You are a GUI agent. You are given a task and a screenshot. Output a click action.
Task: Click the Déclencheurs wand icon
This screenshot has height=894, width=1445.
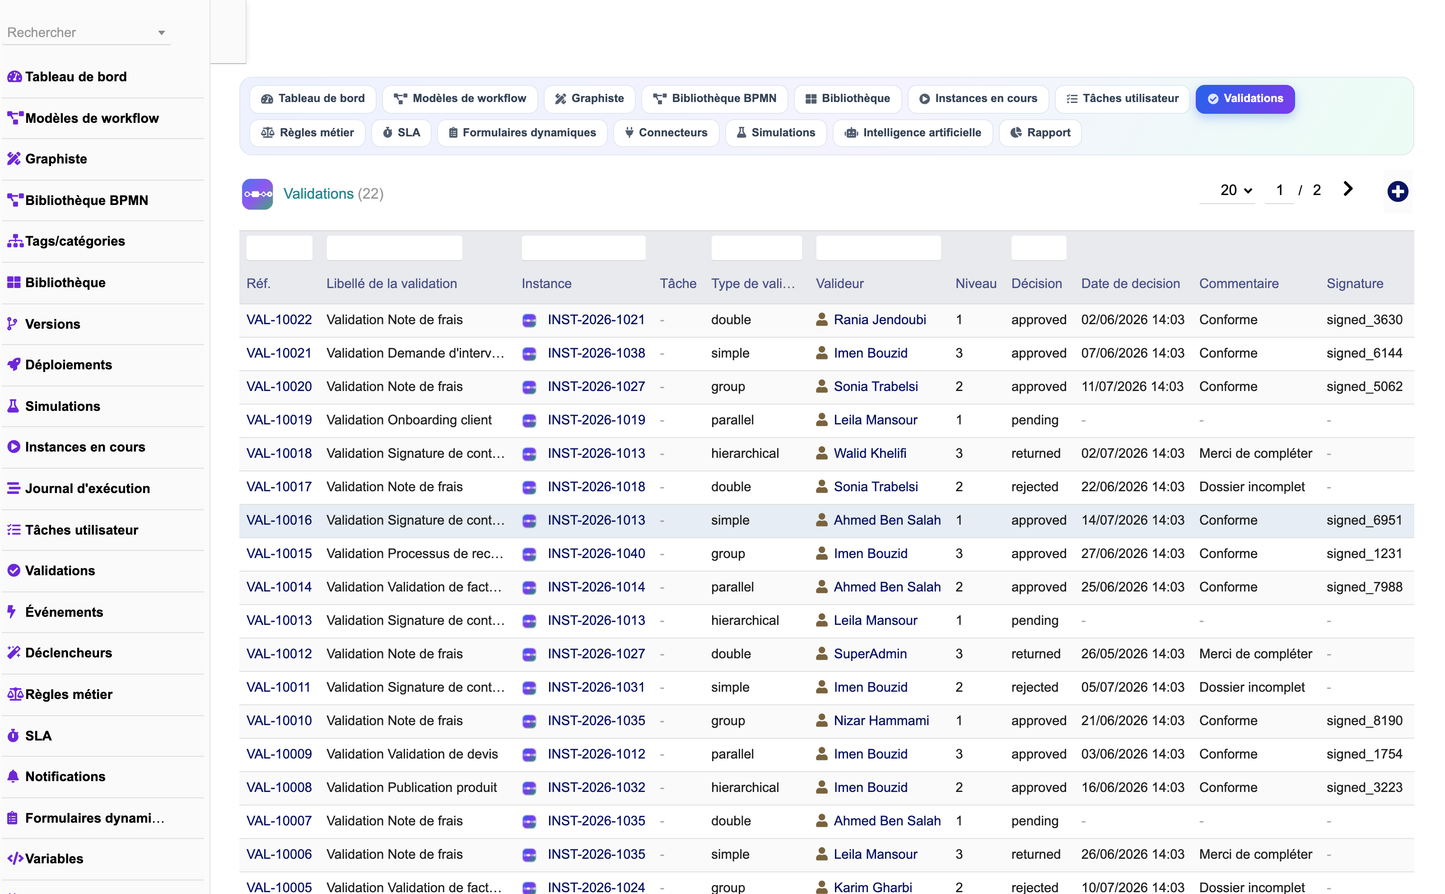pyautogui.click(x=14, y=653)
